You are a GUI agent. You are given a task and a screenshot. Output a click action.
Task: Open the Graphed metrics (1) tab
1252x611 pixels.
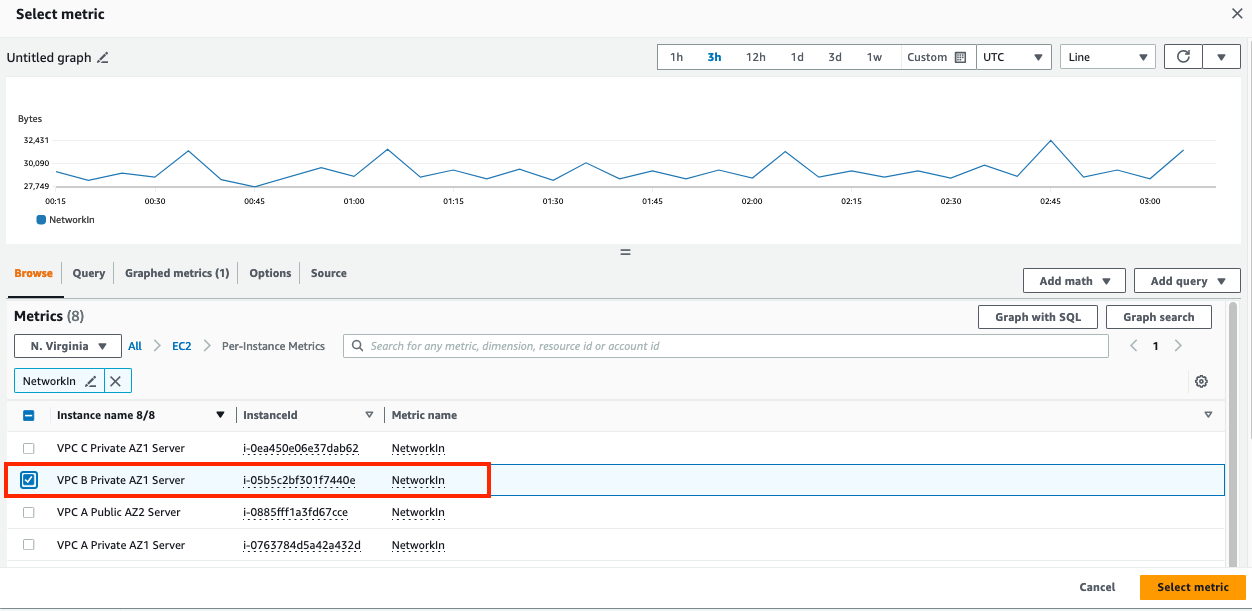coord(177,273)
